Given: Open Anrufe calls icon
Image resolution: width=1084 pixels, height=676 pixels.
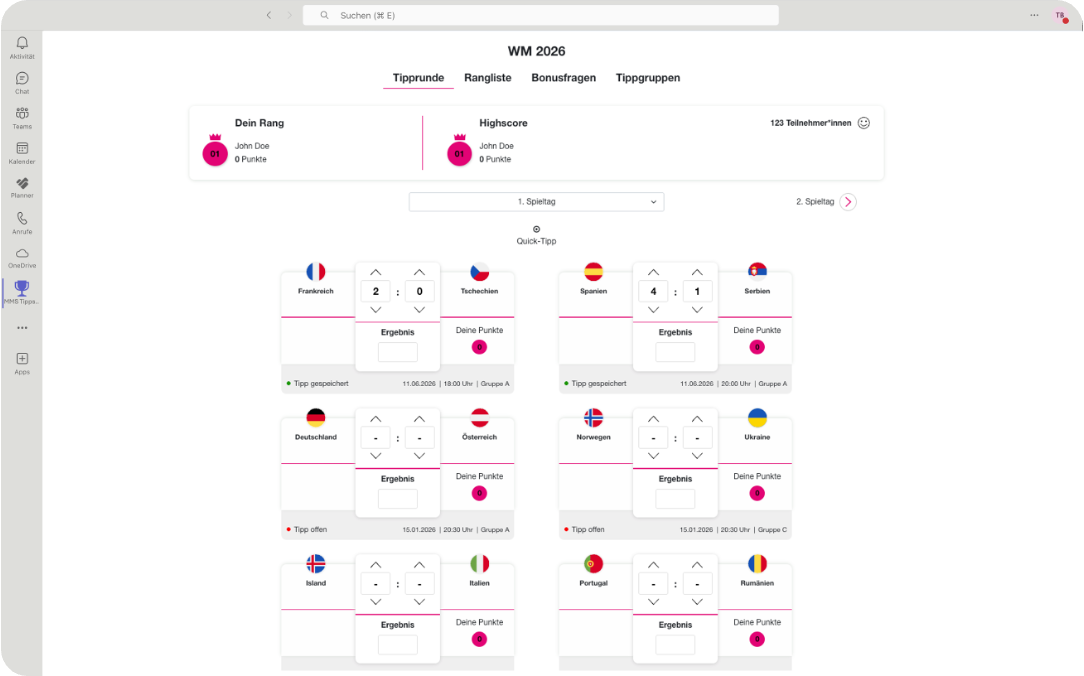Looking at the screenshot, I should (22, 219).
